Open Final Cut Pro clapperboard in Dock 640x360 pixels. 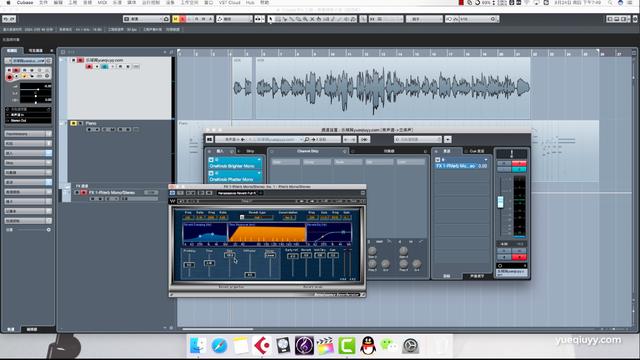(x=325, y=346)
